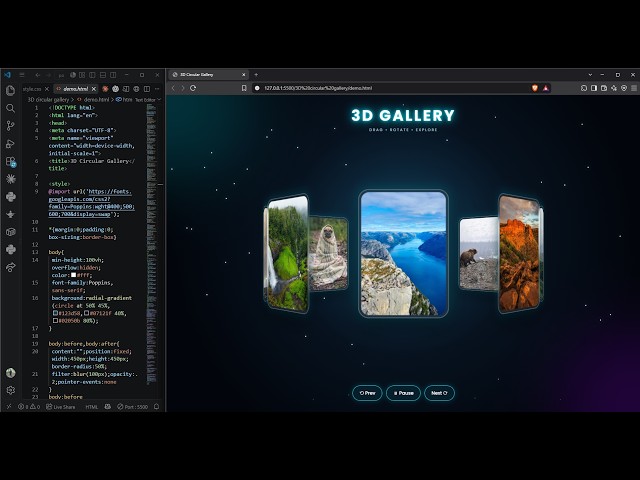
Task: Open the Run and Debug view
Action: tap(11, 144)
